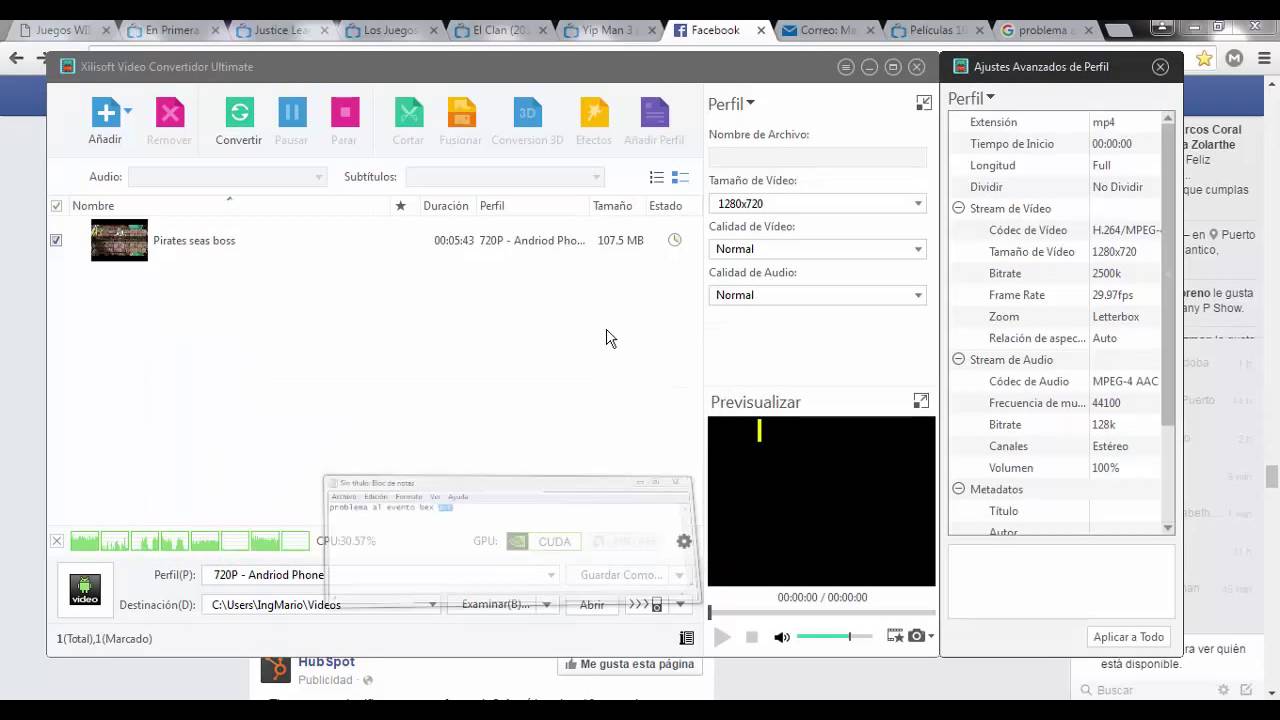Click the Aplicar a Todo button
Viewport: 1280px width, 720px height.
(x=1128, y=637)
